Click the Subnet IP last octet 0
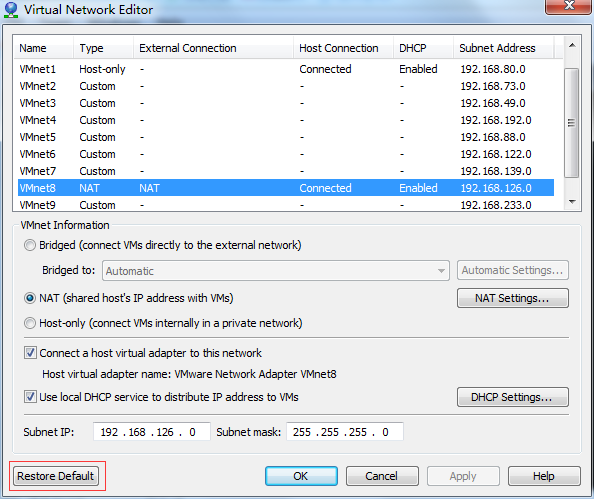This screenshot has width=594, height=499. pos(192,432)
